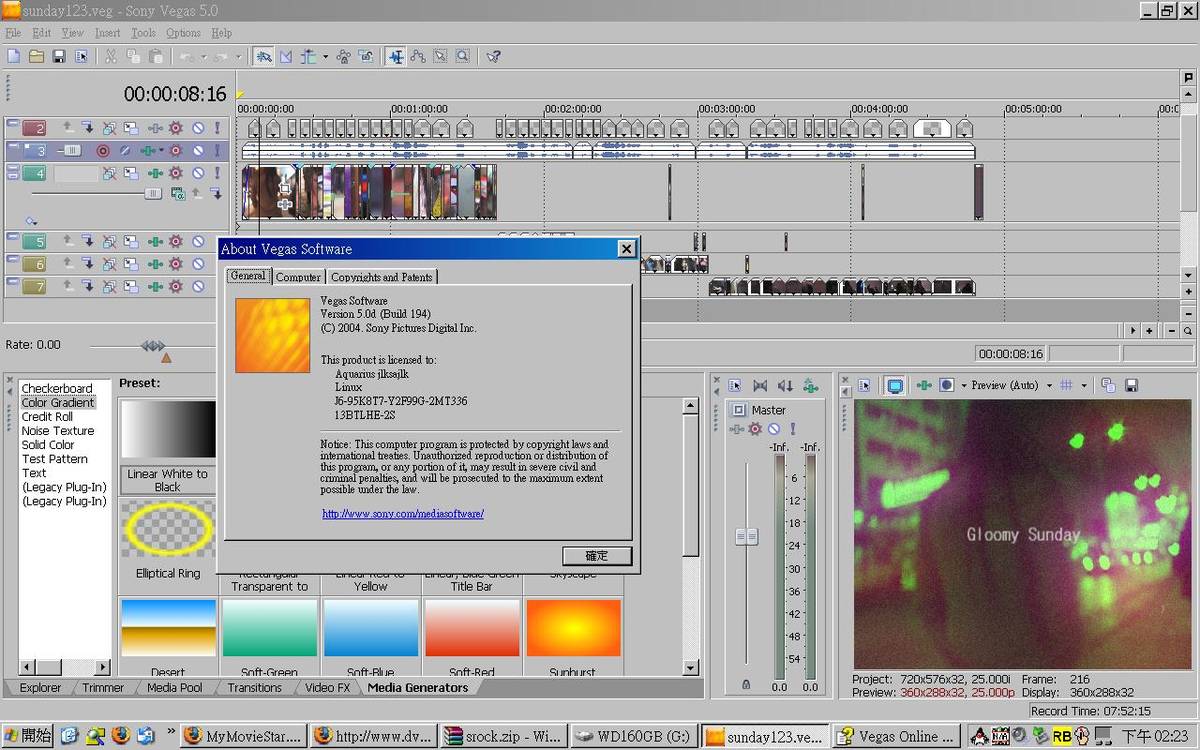This screenshot has height=750, width=1200.
Task: Open project properties icon in the toolbar
Action: (80, 57)
